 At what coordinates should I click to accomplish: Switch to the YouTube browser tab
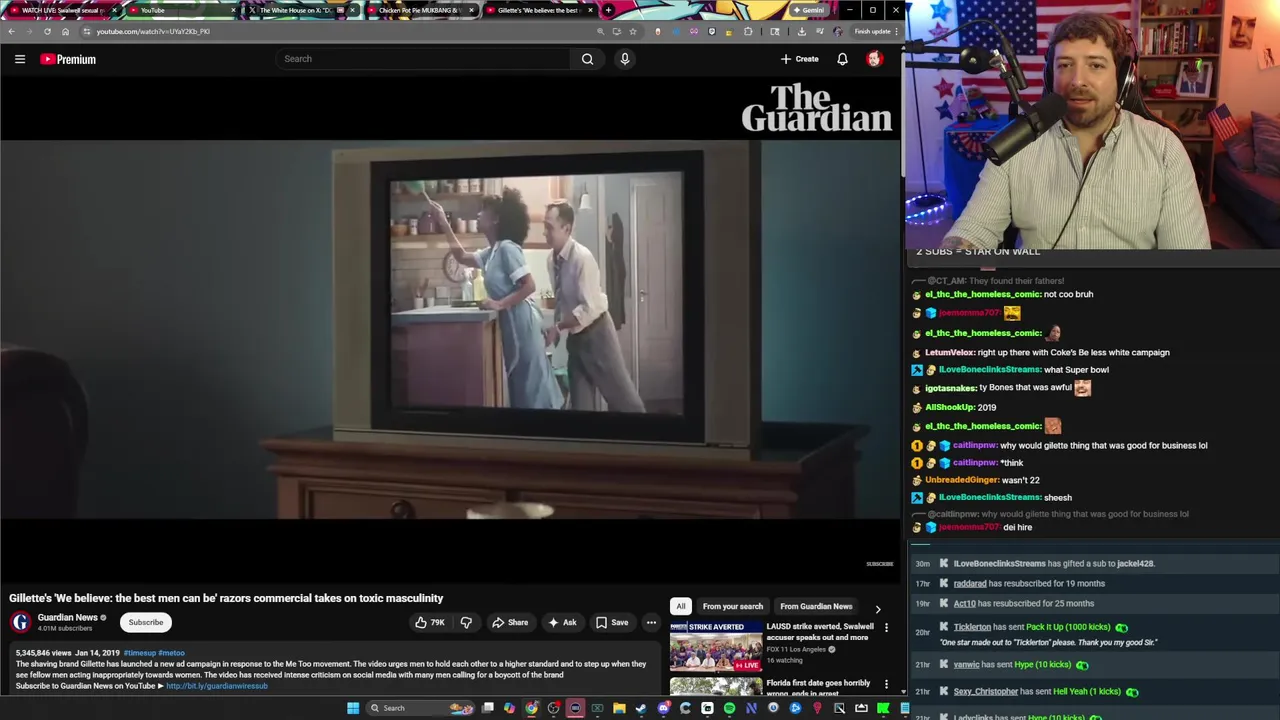pyautogui.click(x=181, y=10)
